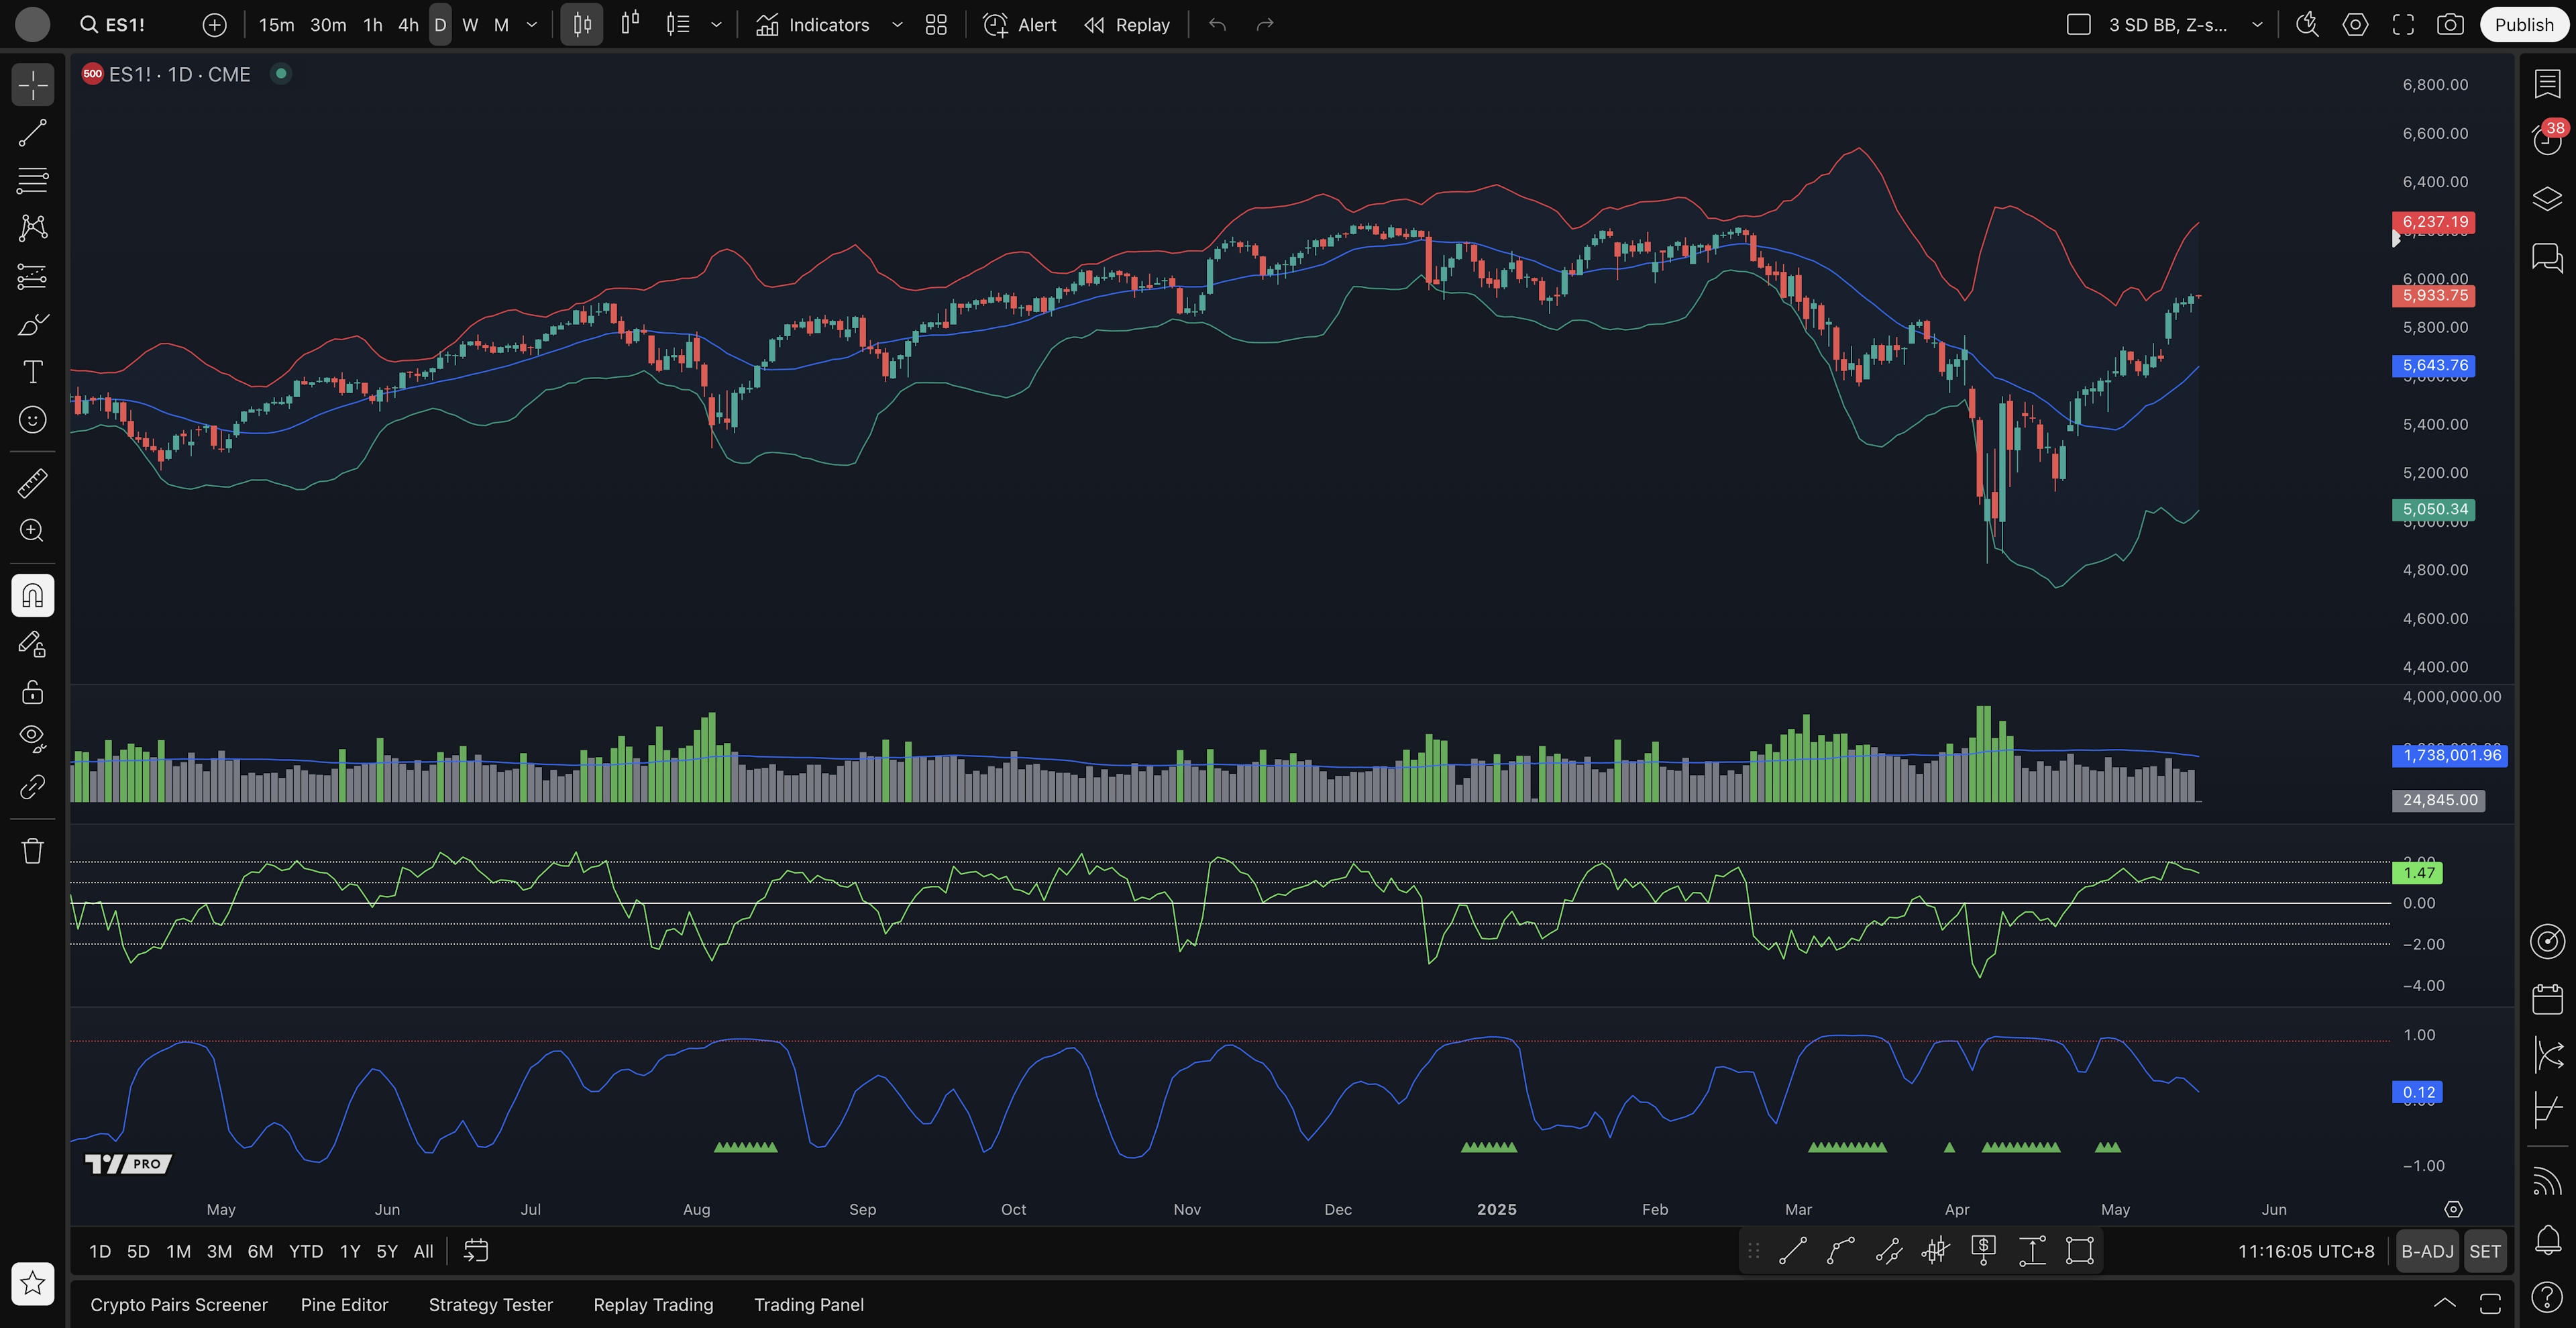Toggle hide all drawings eye icon
This screenshot has width=2576, height=1328.
point(32,738)
